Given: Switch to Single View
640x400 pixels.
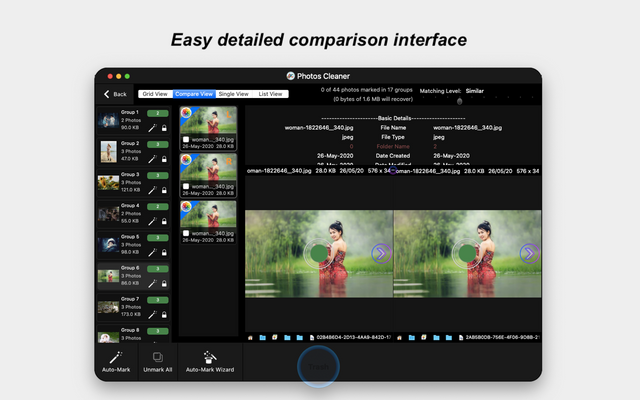Looking at the screenshot, I should point(233,94).
